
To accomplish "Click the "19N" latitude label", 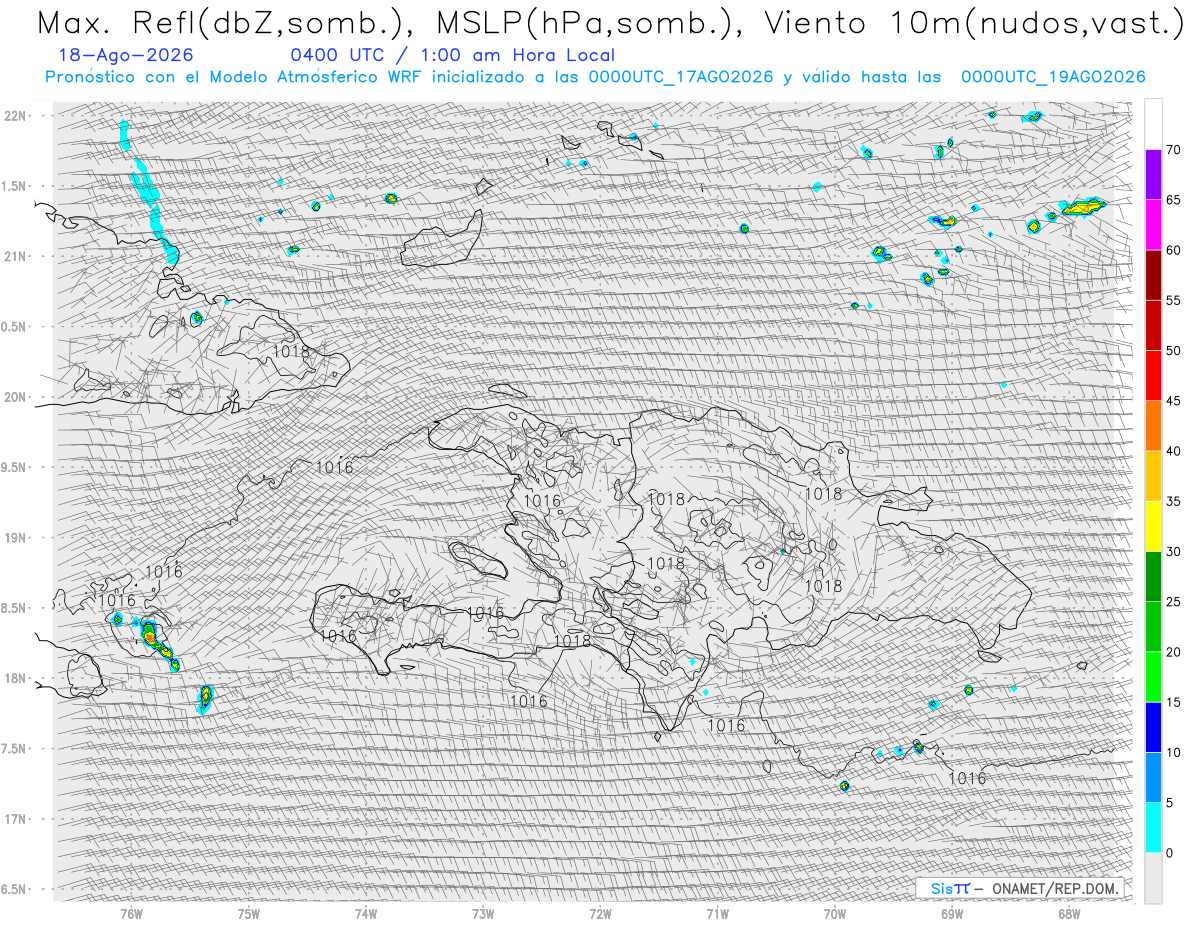I will 15,538.
